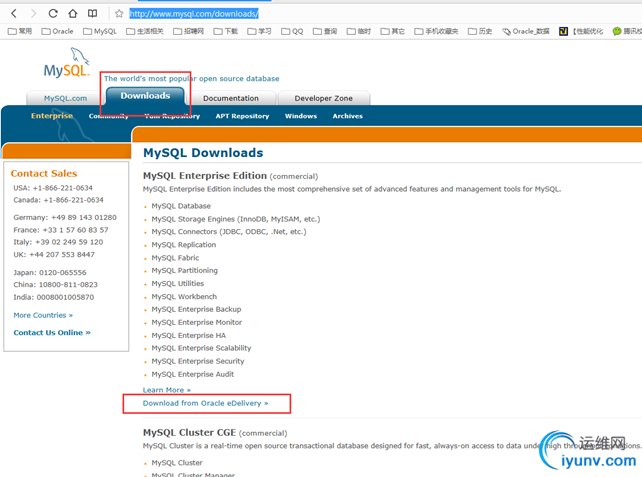
Task: Click Download from Oracle eDelivery link
Action: coord(206,403)
